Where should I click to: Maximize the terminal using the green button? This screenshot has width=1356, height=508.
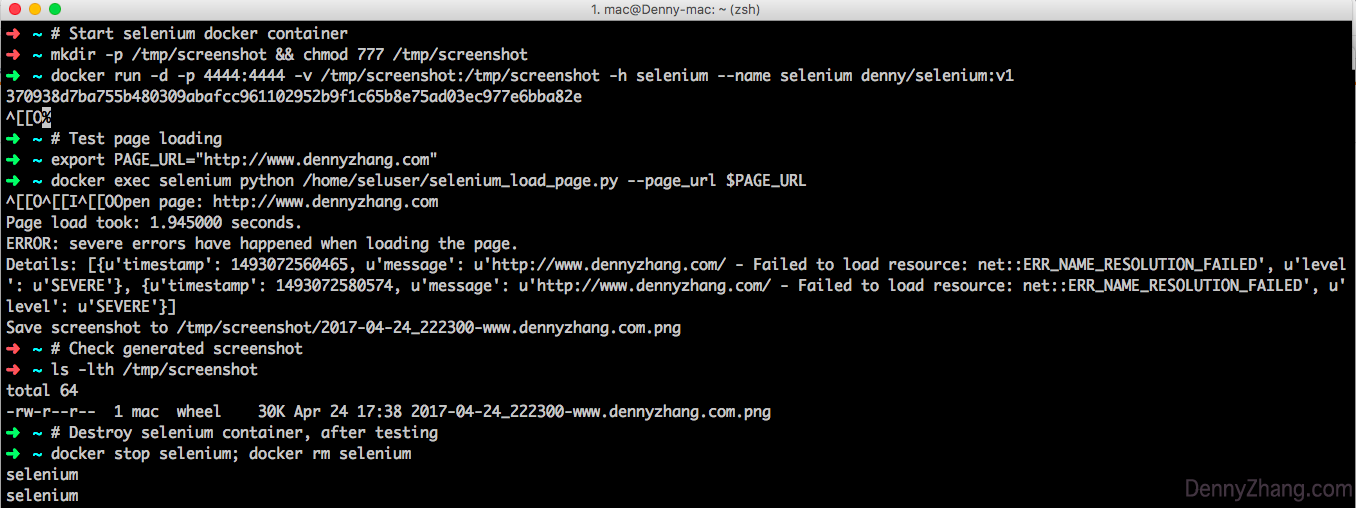(53, 9)
